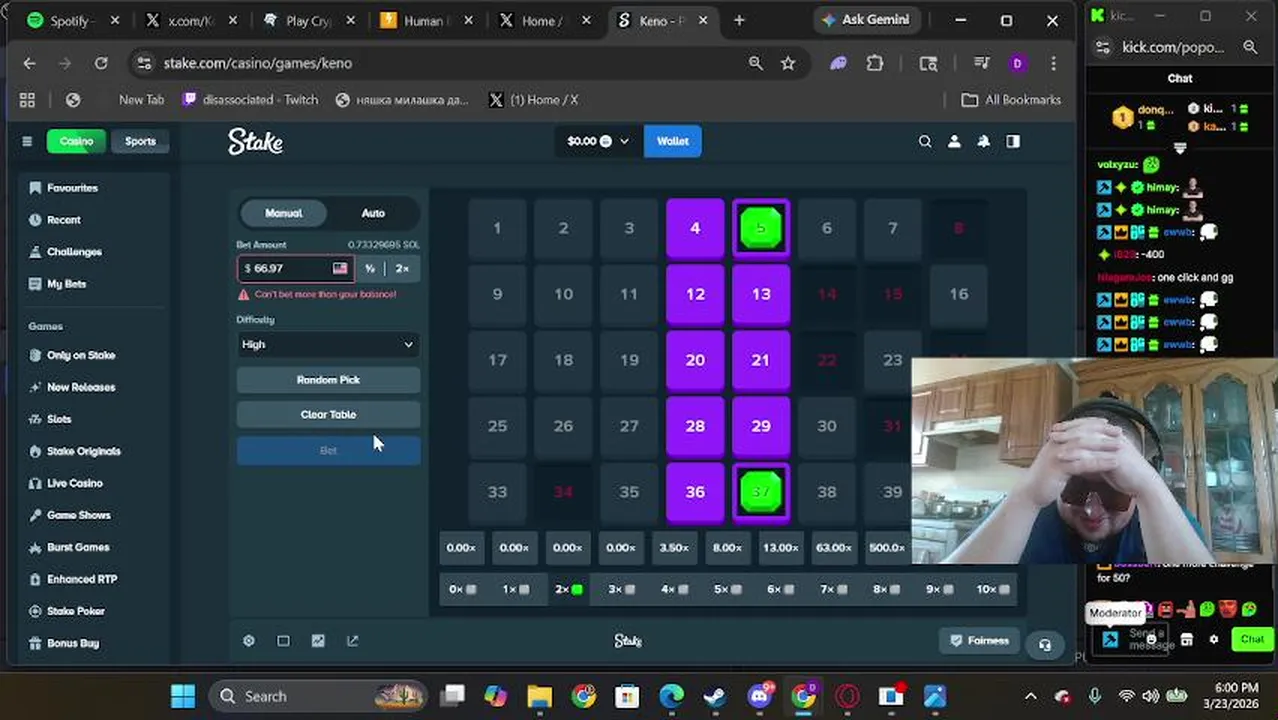The width and height of the screenshot is (1278, 720).
Task: Open disassociated - Twitch bookmark
Action: click(x=251, y=100)
